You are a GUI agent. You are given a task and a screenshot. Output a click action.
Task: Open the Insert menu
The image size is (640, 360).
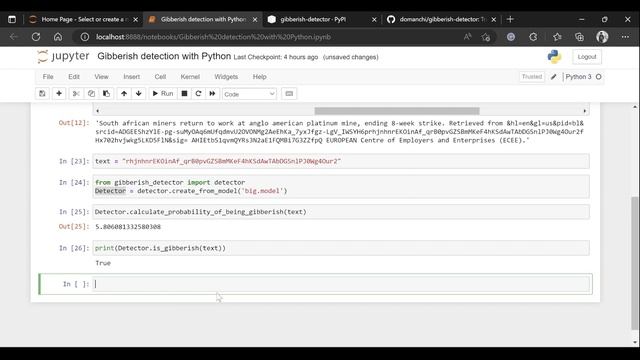click(x=131, y=77)
